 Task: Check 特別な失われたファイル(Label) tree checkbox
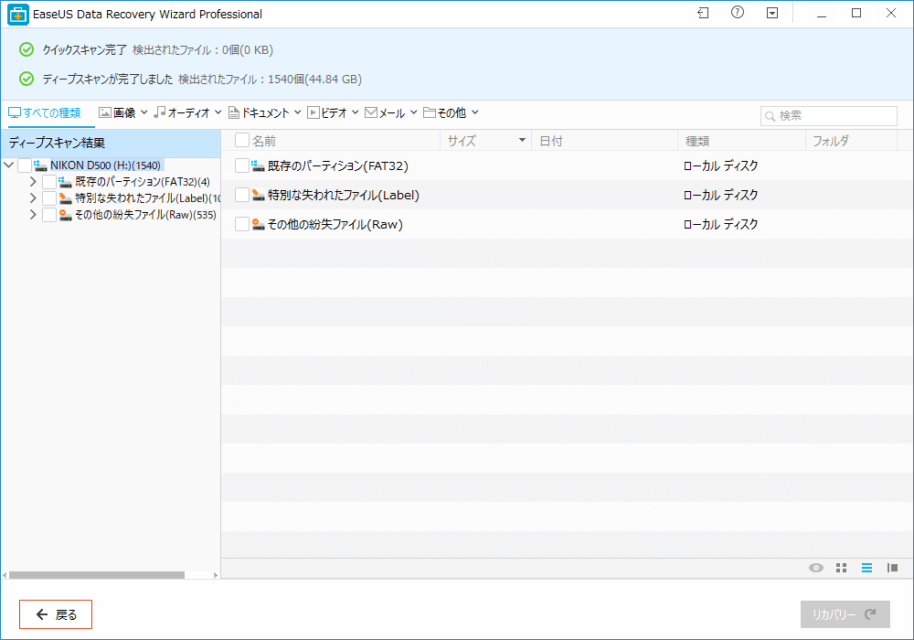49,198
